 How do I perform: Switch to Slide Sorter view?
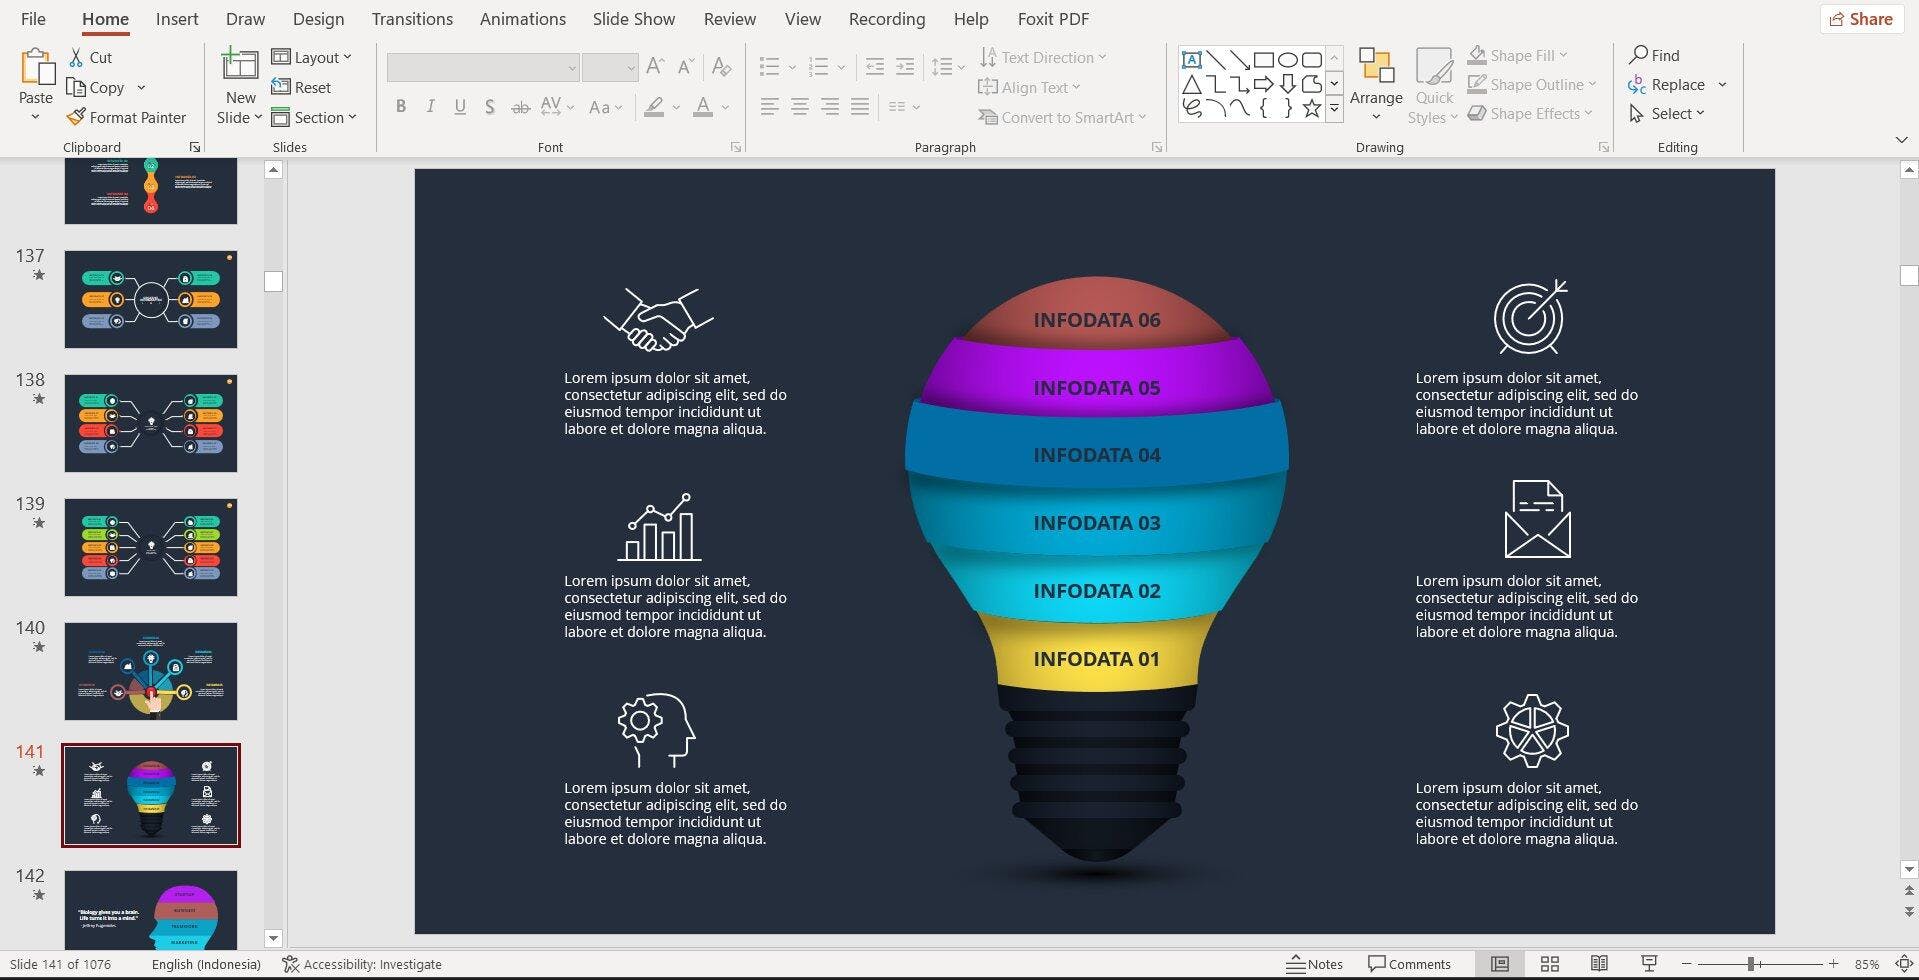point(1550,964)
